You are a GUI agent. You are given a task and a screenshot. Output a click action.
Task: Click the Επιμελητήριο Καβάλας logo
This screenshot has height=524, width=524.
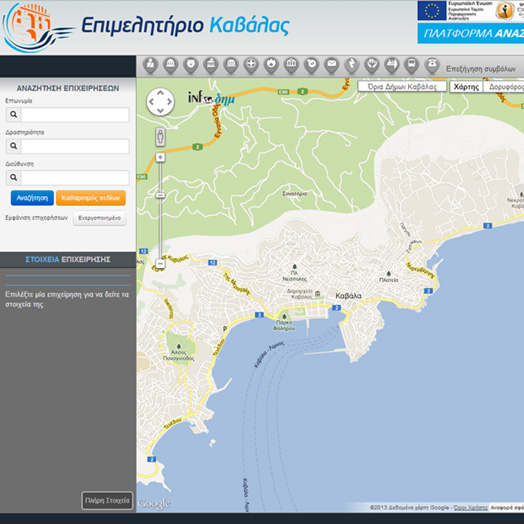(x=145, y=27)
